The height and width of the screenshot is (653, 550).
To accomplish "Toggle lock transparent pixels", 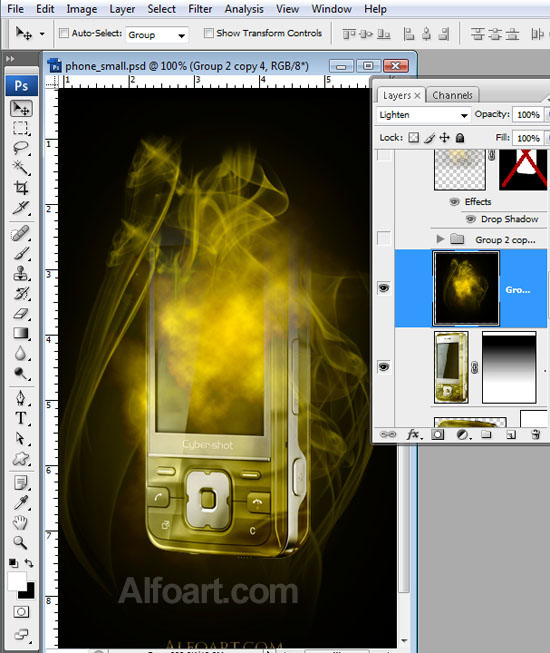I will click(x=413, y=137).
